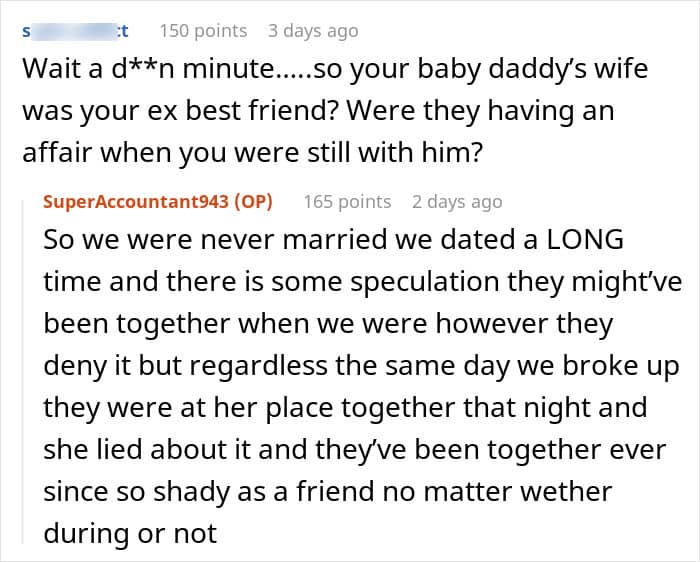Click the "165 points" score label
The width and height of the screenshot is (700, 562).
pos(347,202)
